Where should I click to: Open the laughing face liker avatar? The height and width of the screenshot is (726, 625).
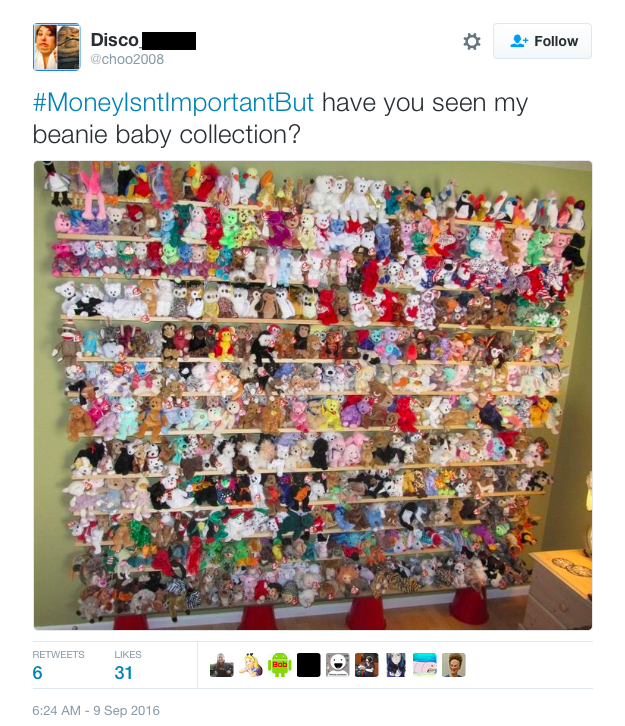[x=338, y=665]
